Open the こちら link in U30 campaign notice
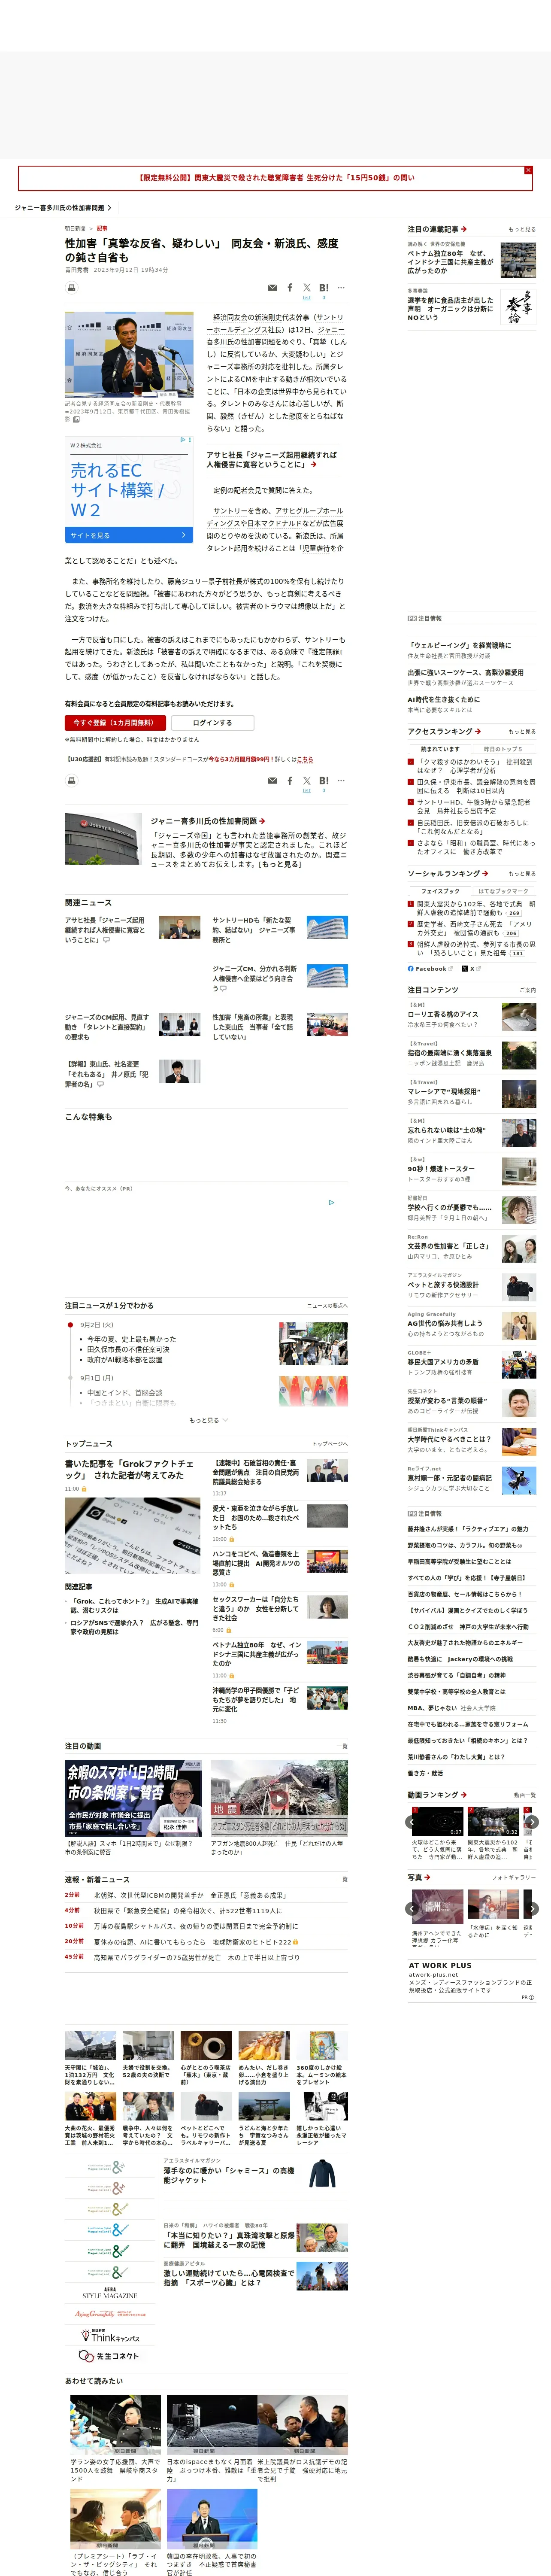This screenshot has height=2576, width=551. tap(305, 759)
